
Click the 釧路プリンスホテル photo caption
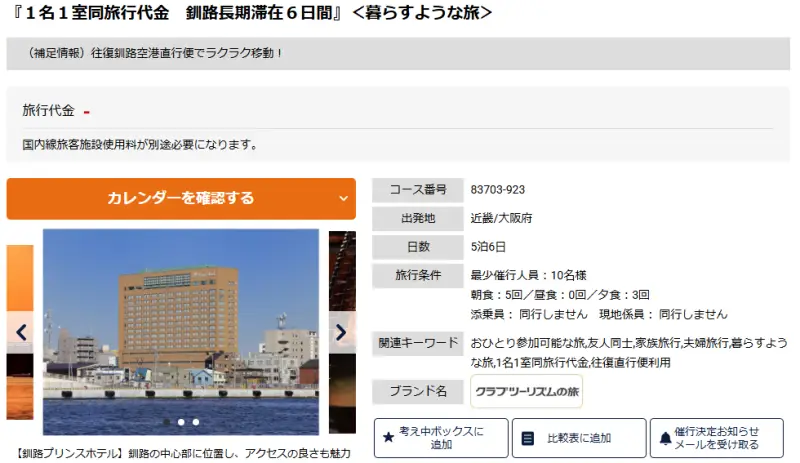coord(183,453)
